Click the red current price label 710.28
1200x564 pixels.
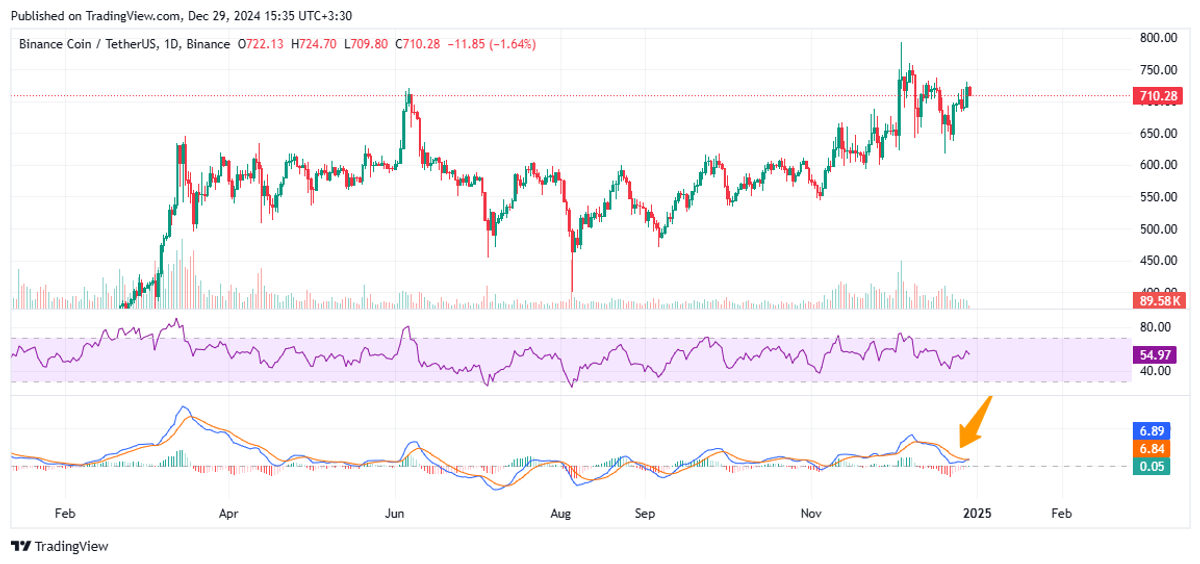(1158, 96)
